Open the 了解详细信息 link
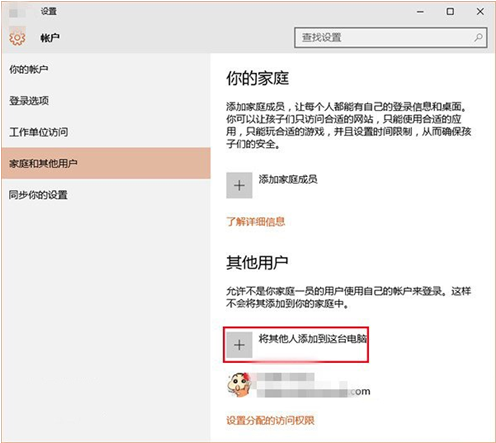 point(256,221)
